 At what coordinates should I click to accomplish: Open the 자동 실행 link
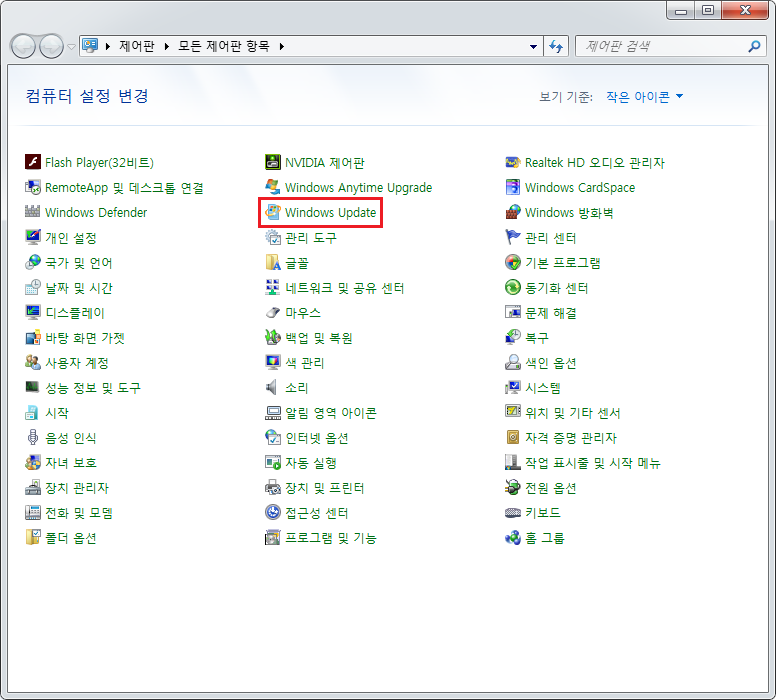(310, 462)
